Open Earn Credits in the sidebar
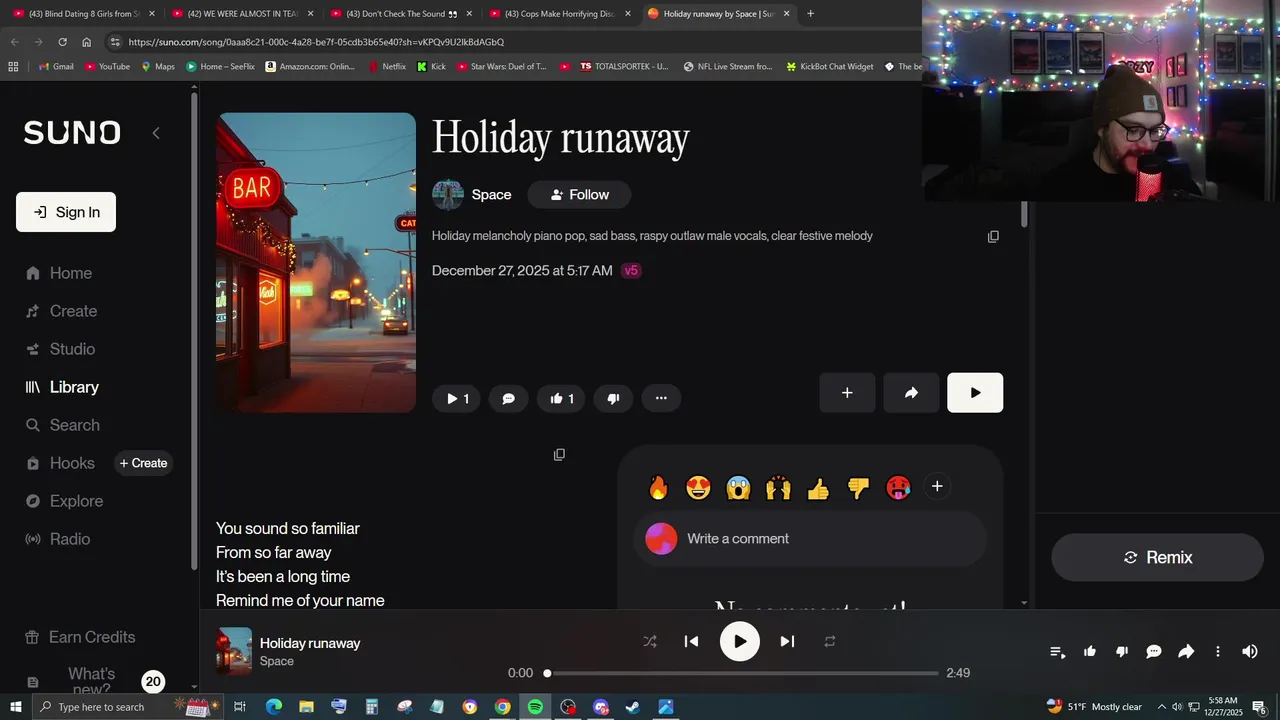The image size is (1280, 720). pyautogui.click(x=80, y=637)
